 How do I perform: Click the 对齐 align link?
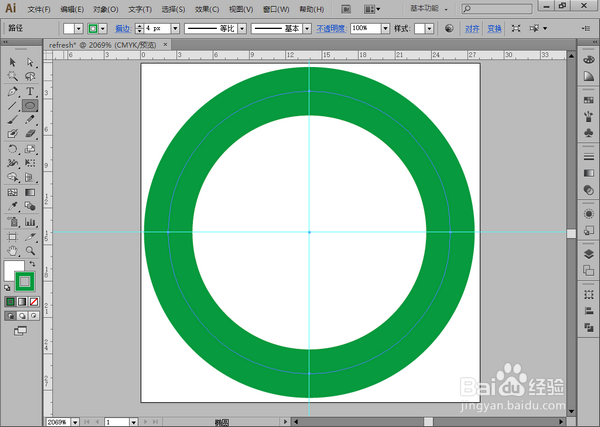pyautogui.click(x=472, y=28)
